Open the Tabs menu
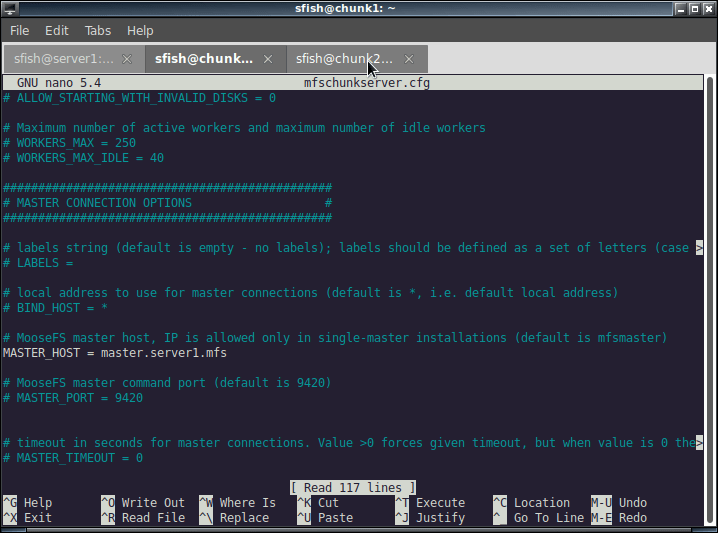This screenshot has height=533, width=718. (x=98, y=31)
